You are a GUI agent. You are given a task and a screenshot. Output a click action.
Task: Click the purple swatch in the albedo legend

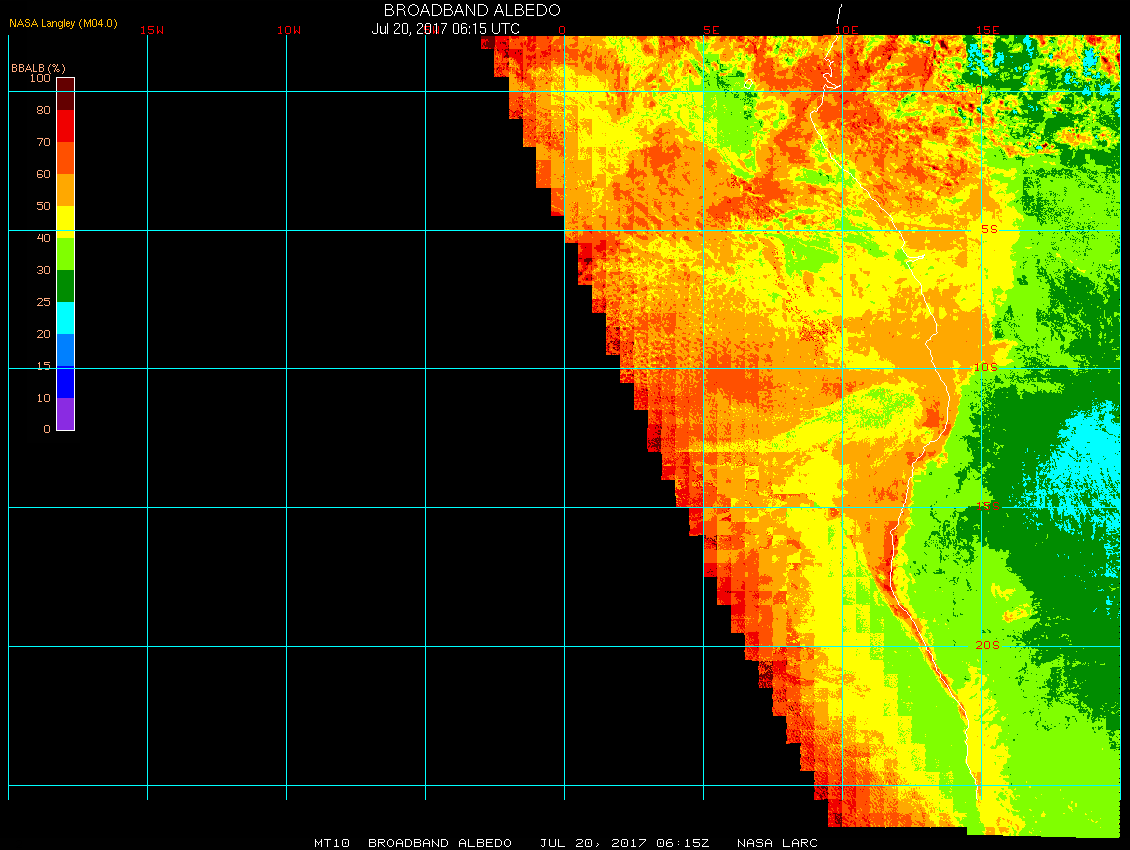(x=65, y=414)
